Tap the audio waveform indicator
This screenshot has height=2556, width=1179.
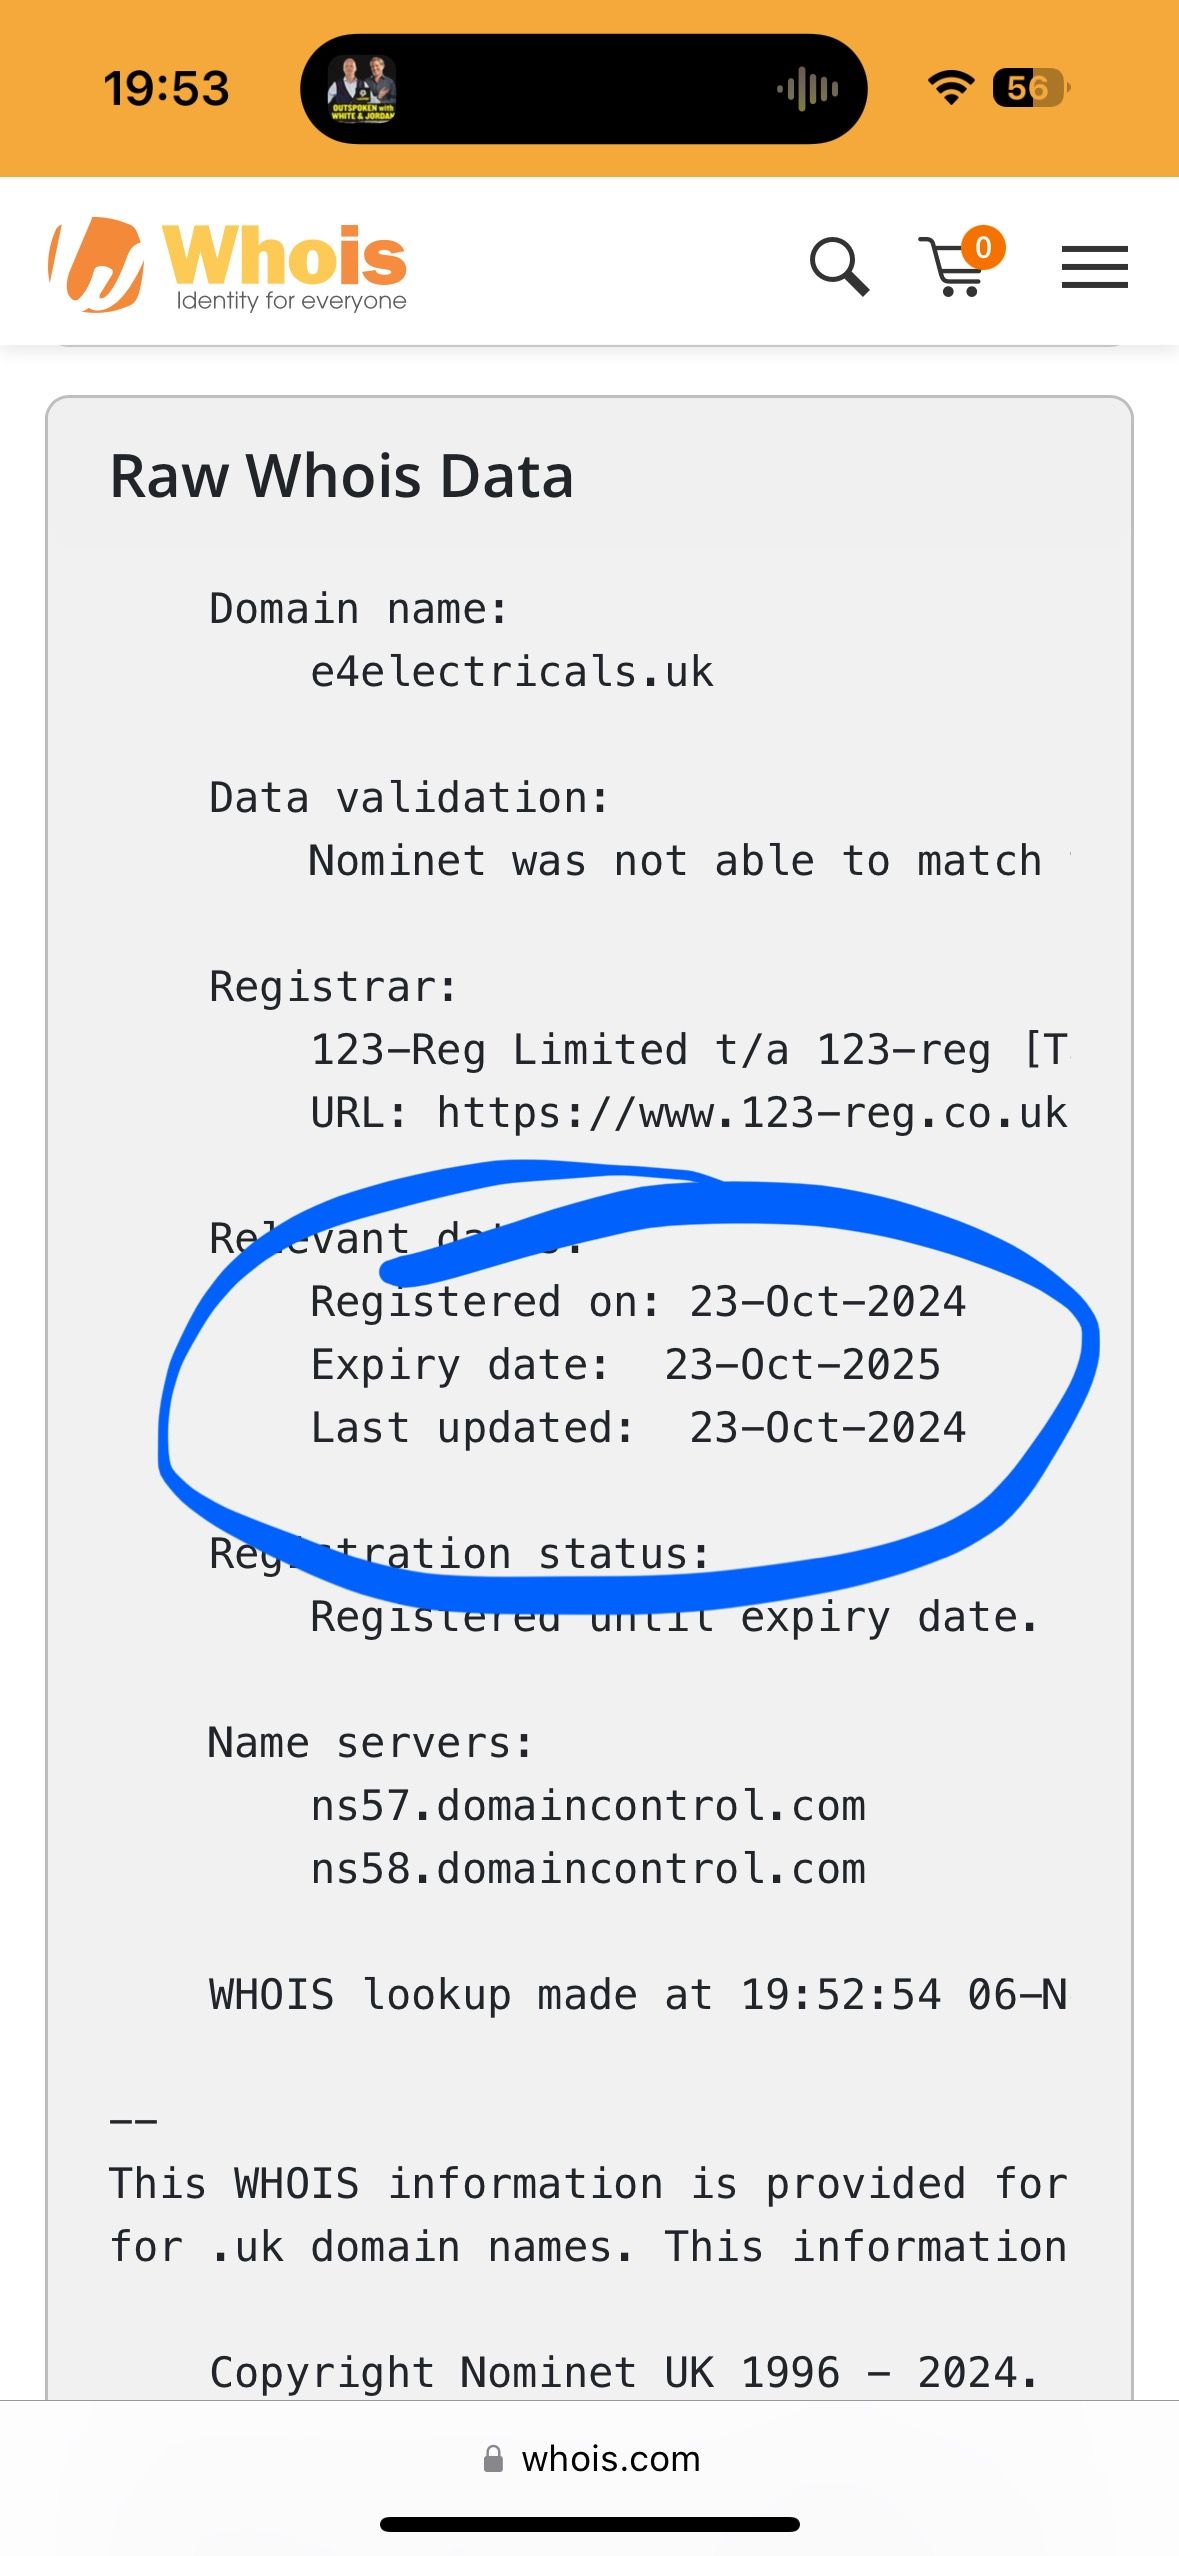808,90
